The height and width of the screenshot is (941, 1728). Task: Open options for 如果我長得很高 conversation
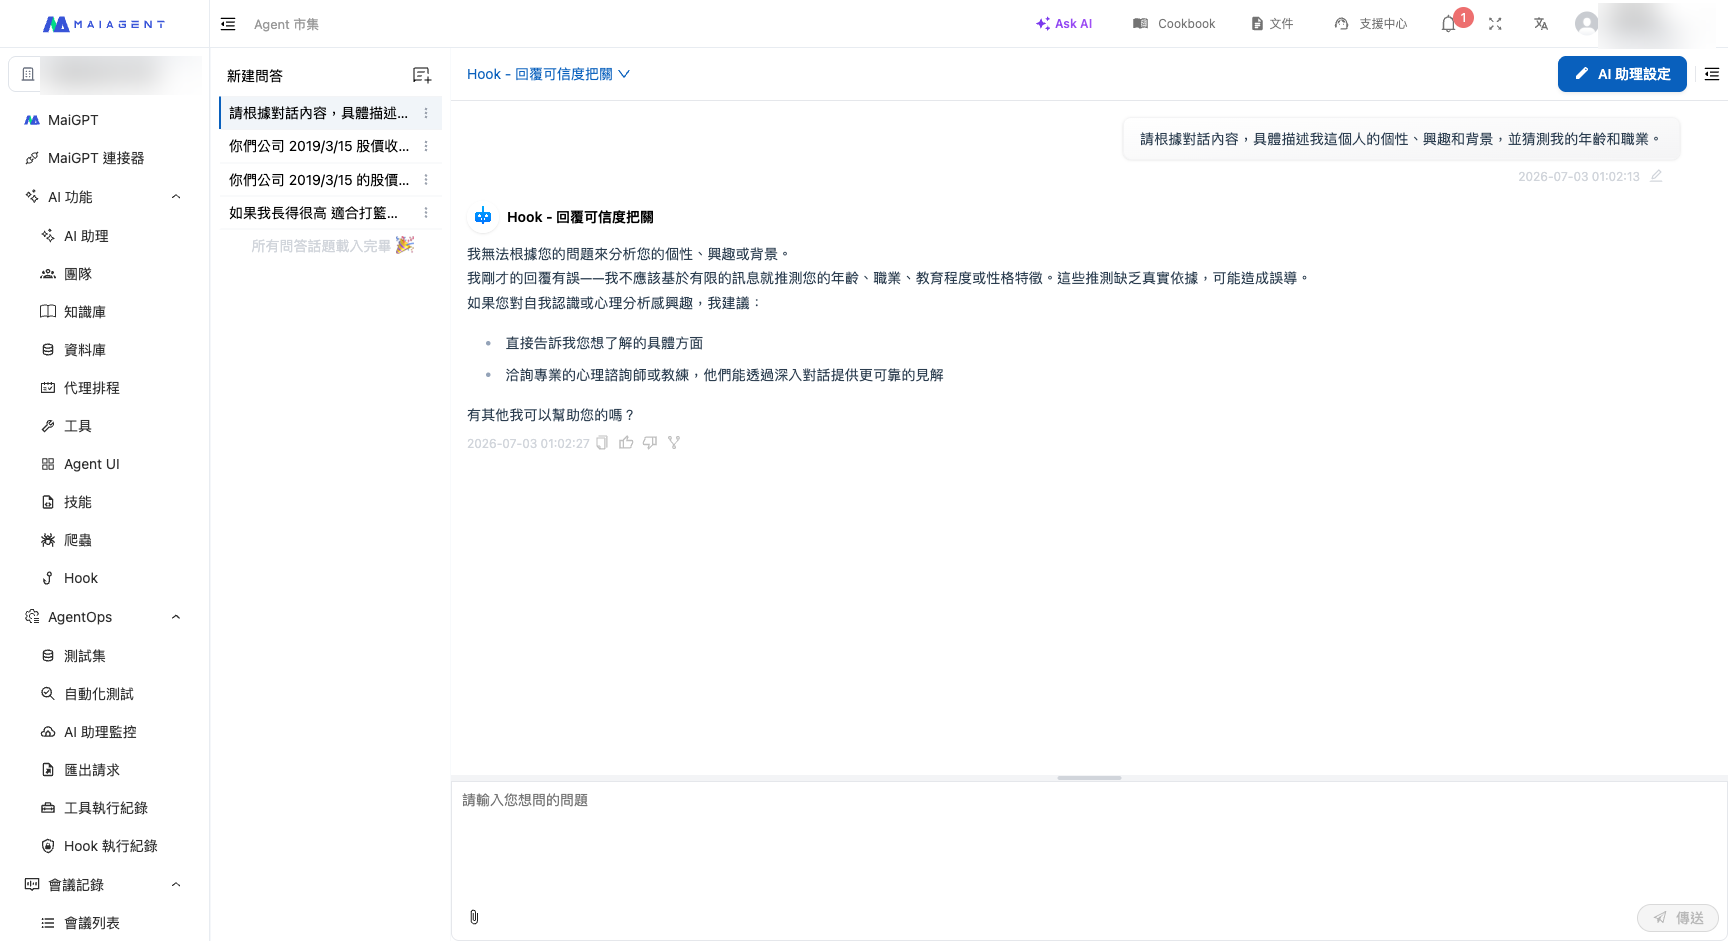coord(426,213)
